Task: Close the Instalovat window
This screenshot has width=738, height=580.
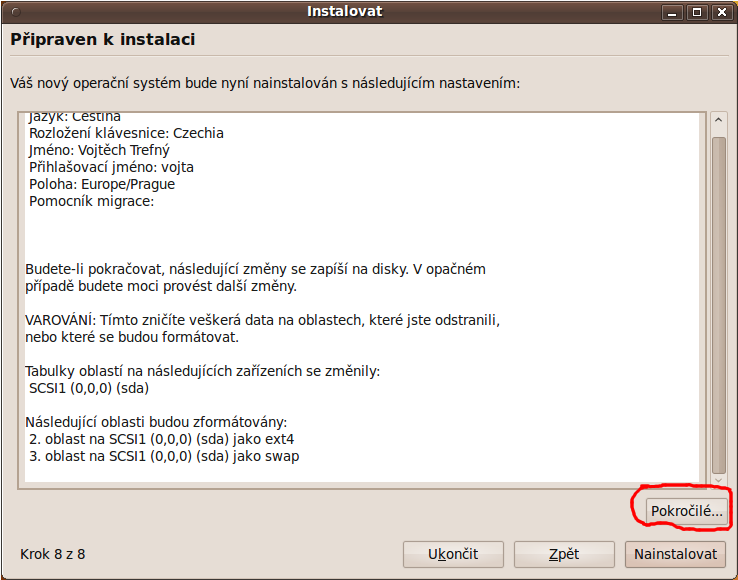Action: point(722,12)
